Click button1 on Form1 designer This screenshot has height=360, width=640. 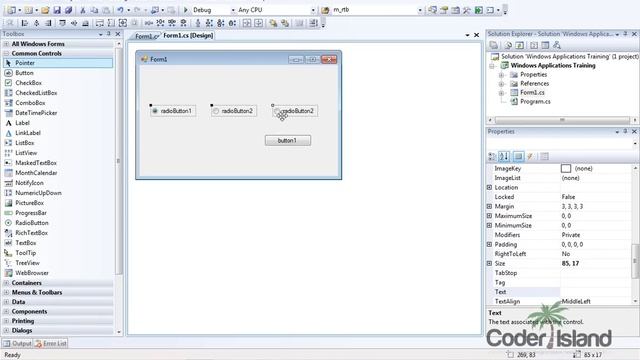coord(287,141)
